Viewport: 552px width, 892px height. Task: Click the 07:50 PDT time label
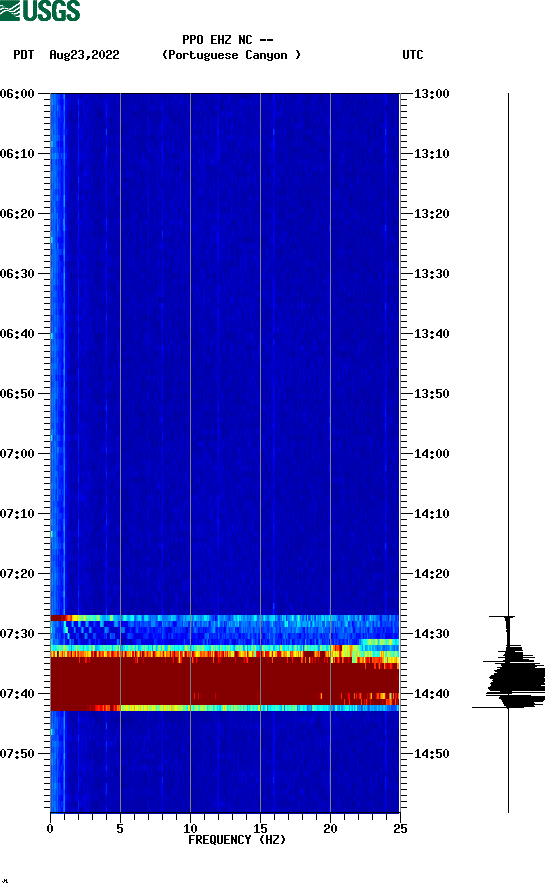(18, 754)
